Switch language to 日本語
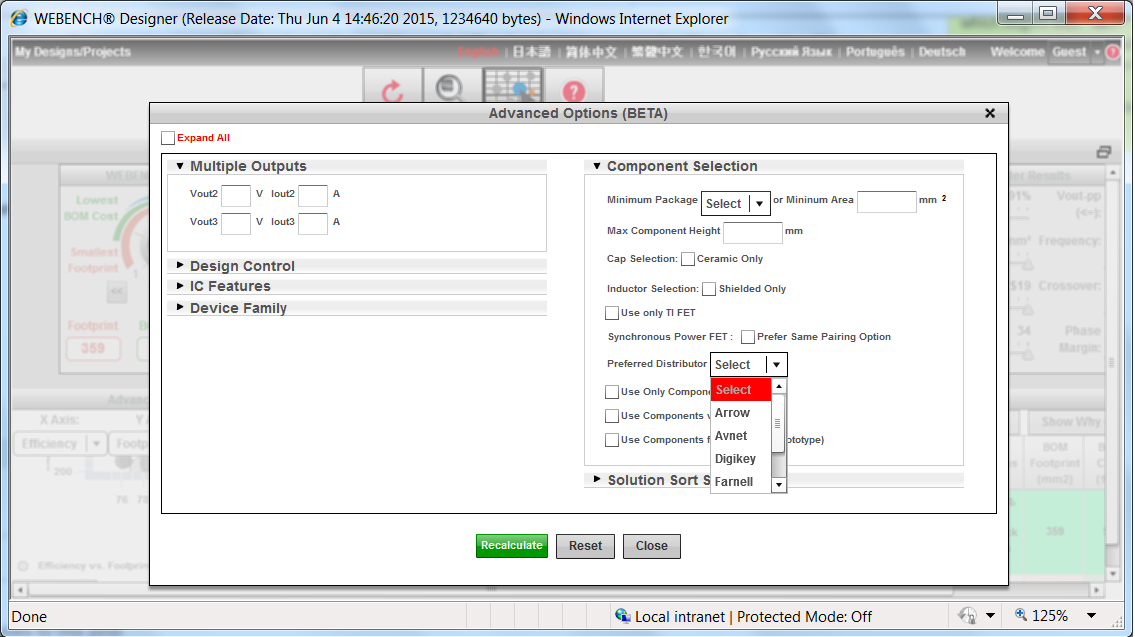 [x=531, y=52]
